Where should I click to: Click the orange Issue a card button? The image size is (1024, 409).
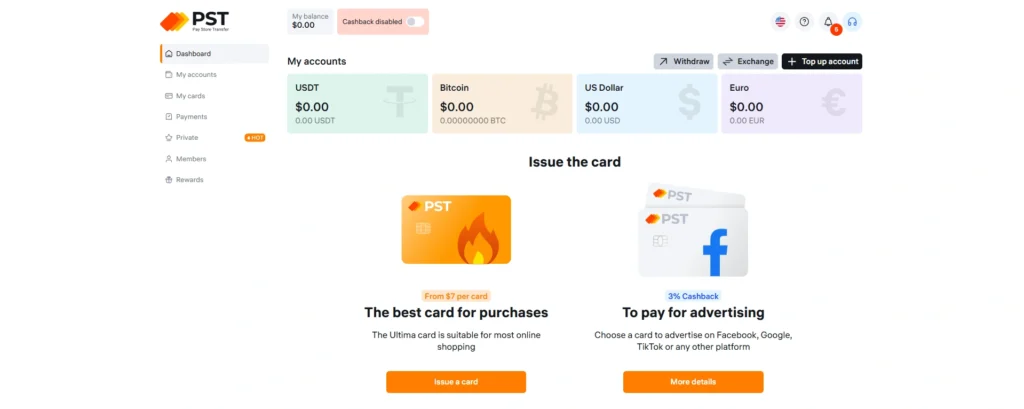point(456,382)
